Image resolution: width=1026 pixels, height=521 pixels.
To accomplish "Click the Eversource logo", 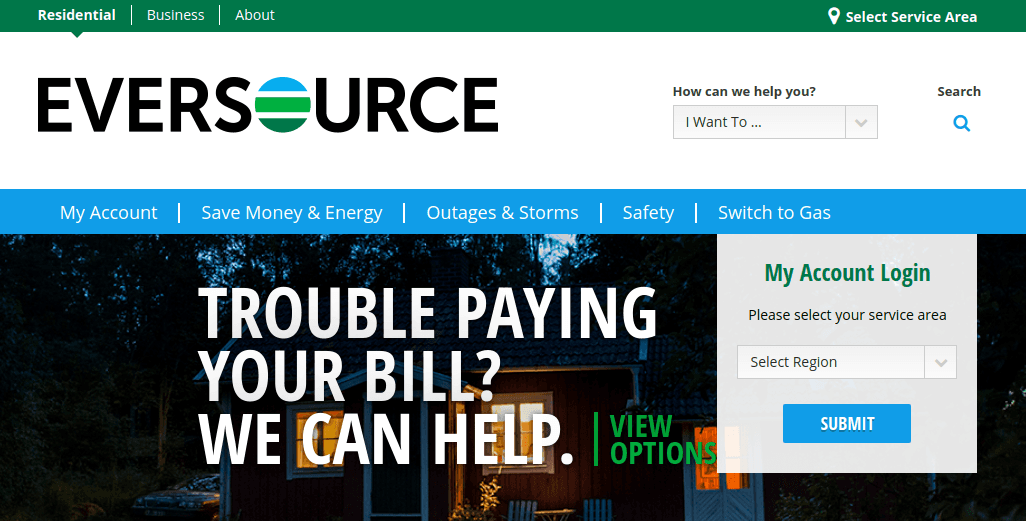I will click(268, 105).
